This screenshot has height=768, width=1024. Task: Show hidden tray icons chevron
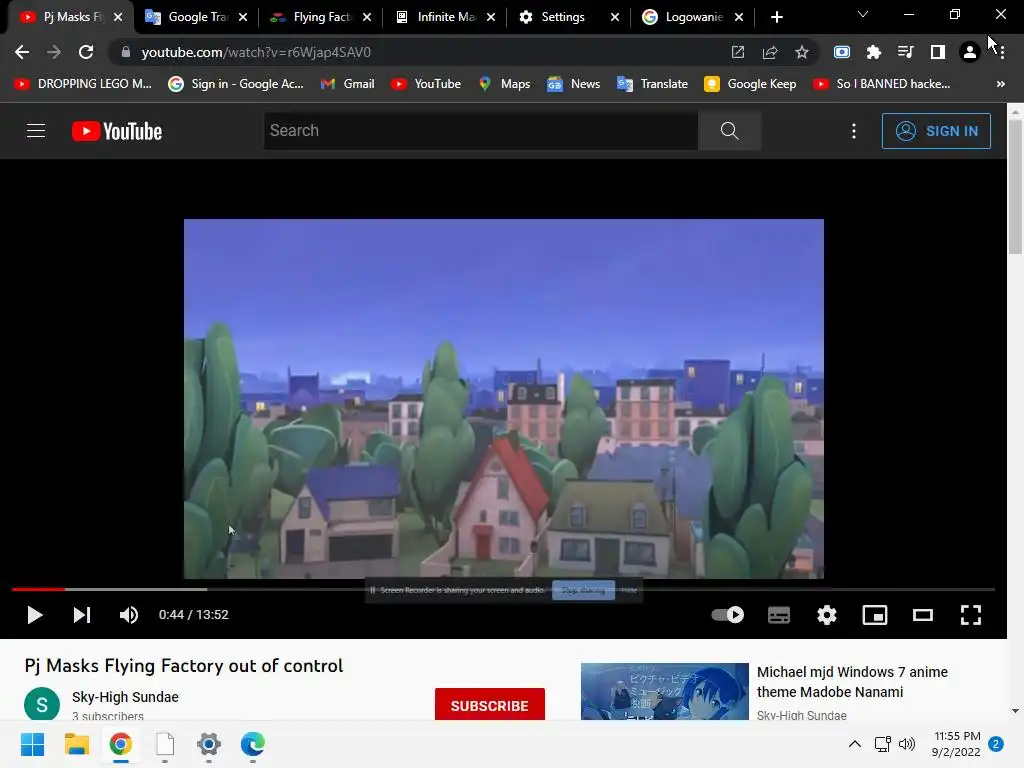point(854,744)
